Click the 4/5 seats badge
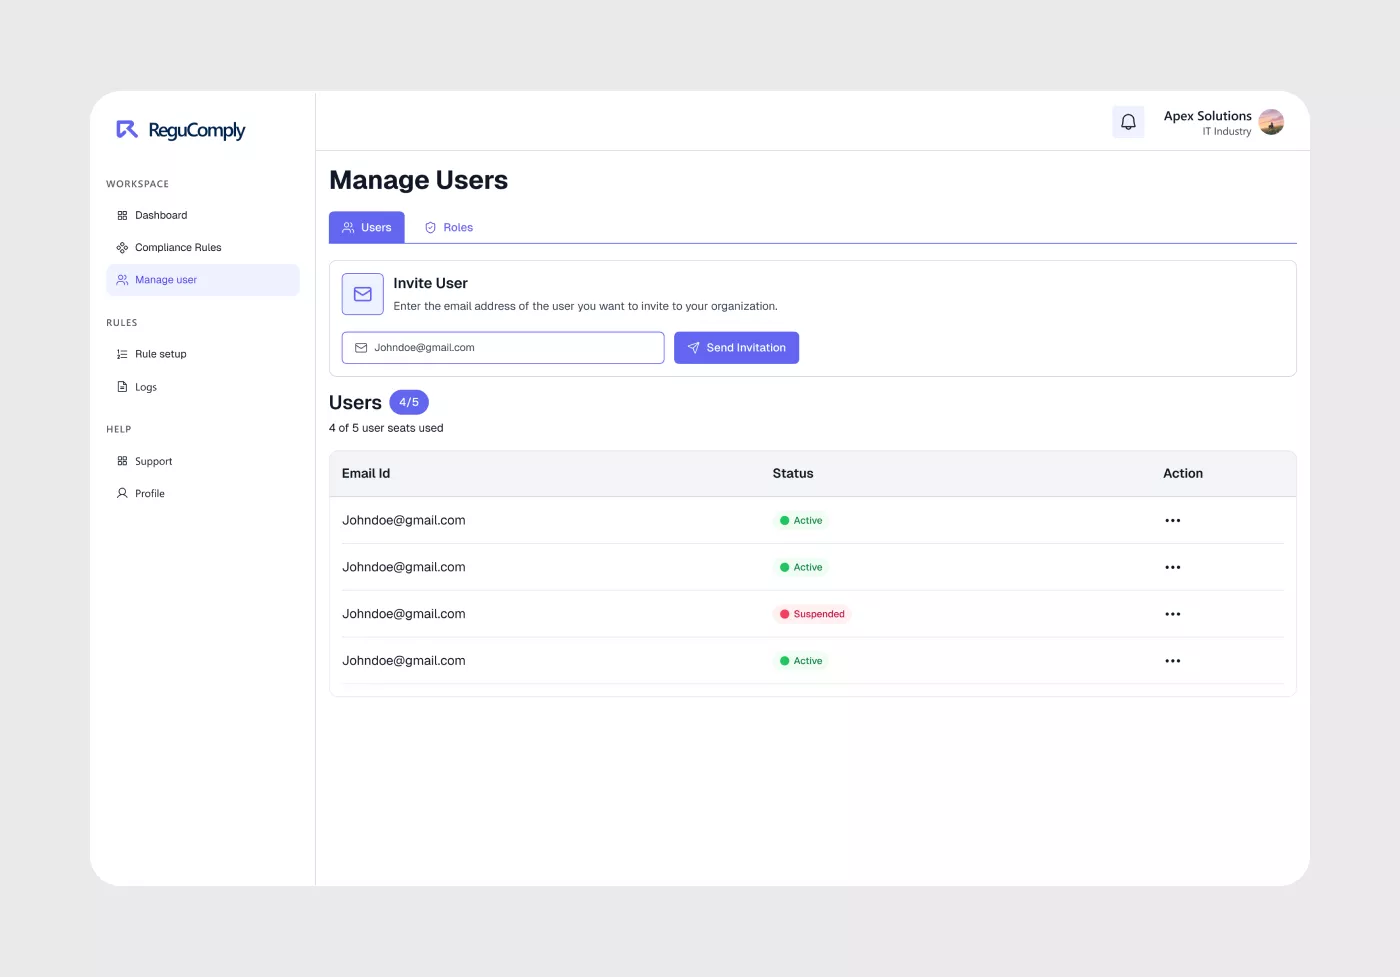This screenshot has height=977, width=1400. [409, 402]
